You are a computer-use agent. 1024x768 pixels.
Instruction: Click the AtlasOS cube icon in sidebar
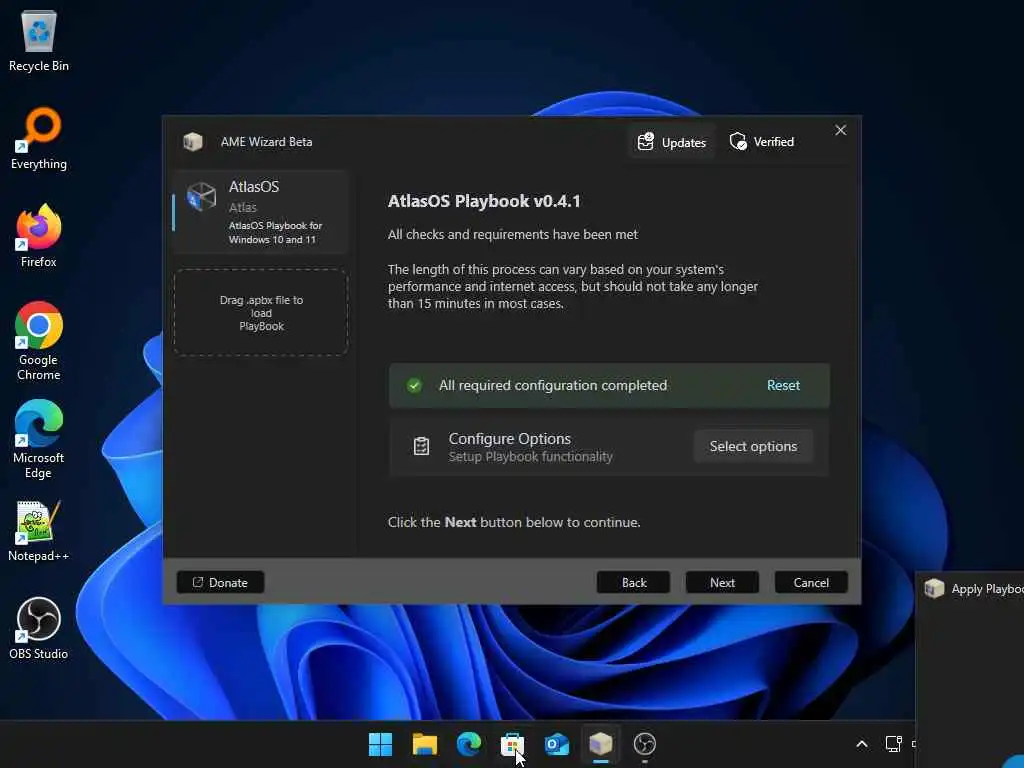click(201, 197)
